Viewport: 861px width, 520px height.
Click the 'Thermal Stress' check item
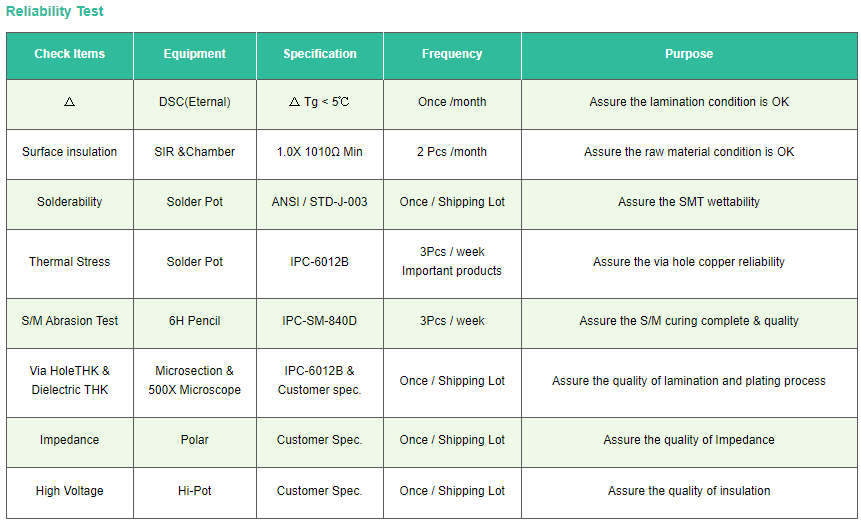pyautogui.click(x=70, y=262)
